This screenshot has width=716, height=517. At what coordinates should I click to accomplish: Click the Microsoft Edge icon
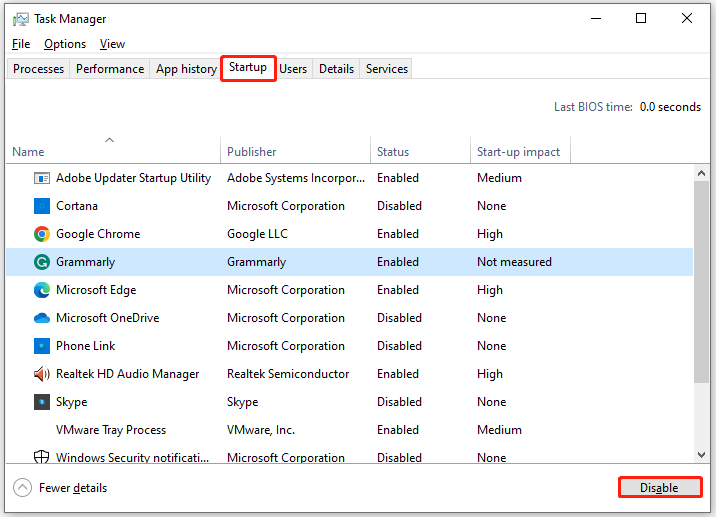pyautogui.click(x=42, y=290)
